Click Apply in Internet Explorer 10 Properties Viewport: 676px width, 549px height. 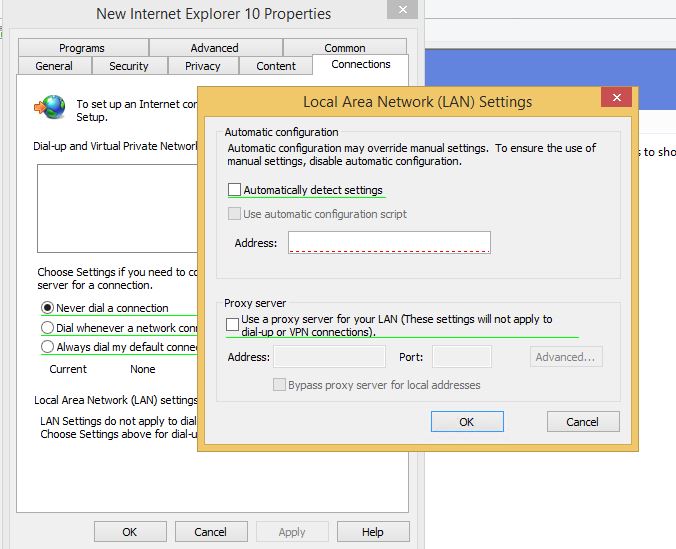coord(292,531)
